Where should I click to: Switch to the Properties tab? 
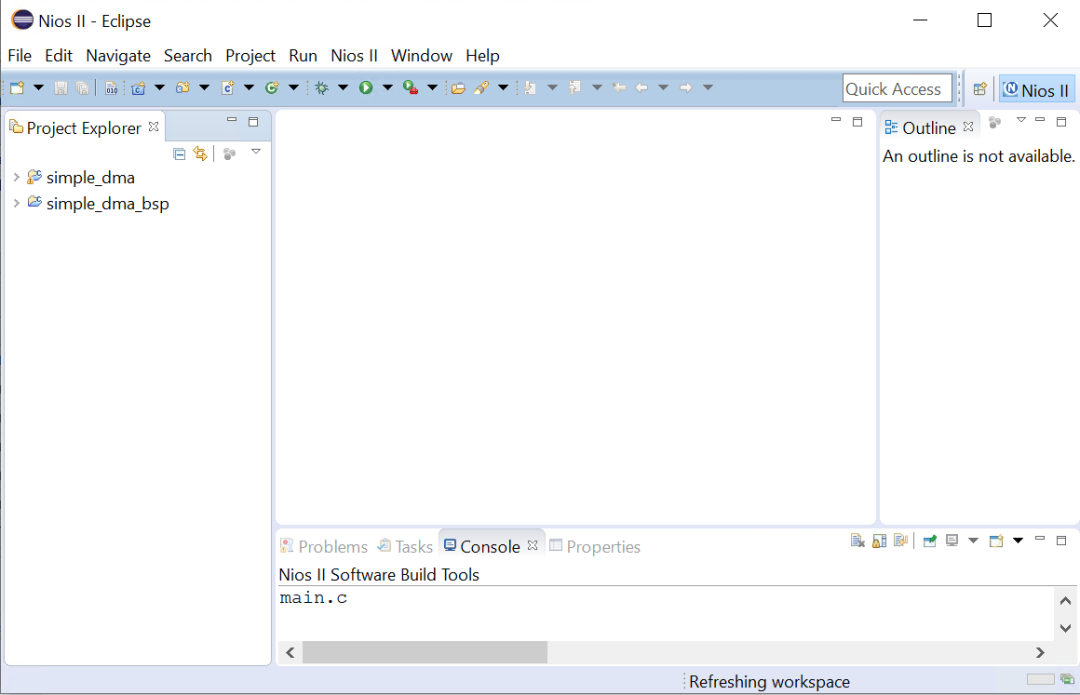tap(594, 547)
